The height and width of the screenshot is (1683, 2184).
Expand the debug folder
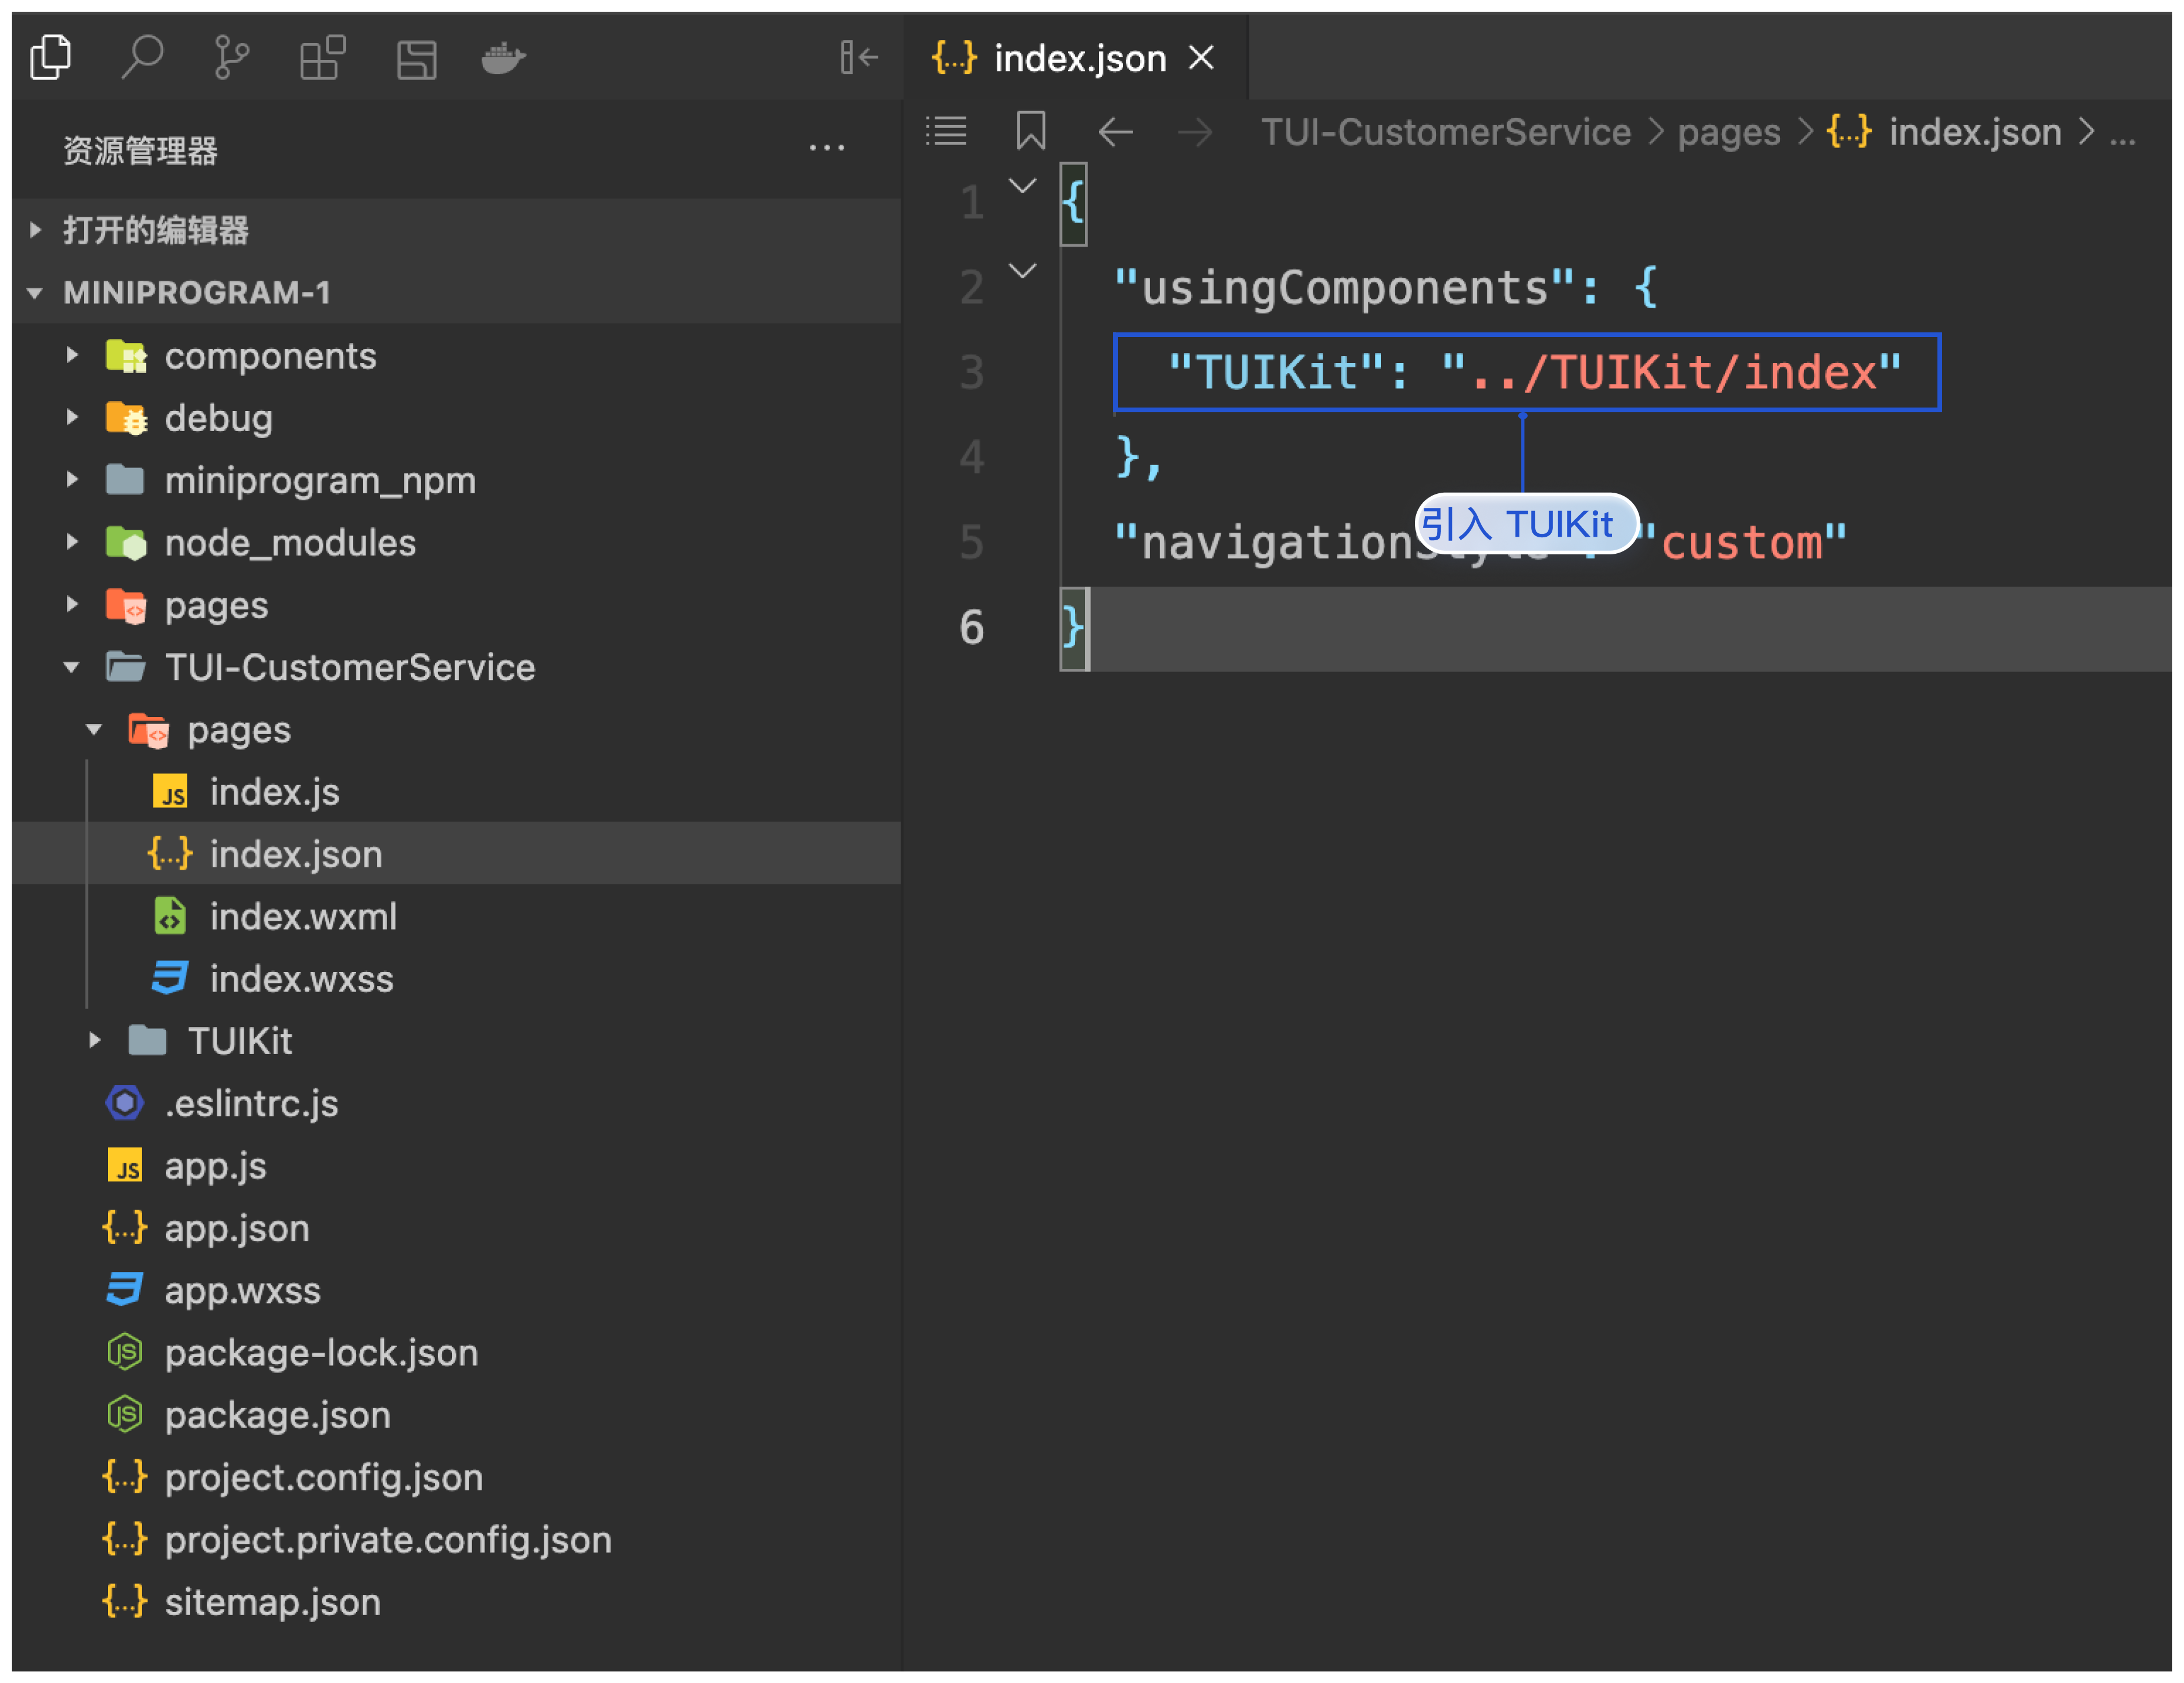click(72, 417)
